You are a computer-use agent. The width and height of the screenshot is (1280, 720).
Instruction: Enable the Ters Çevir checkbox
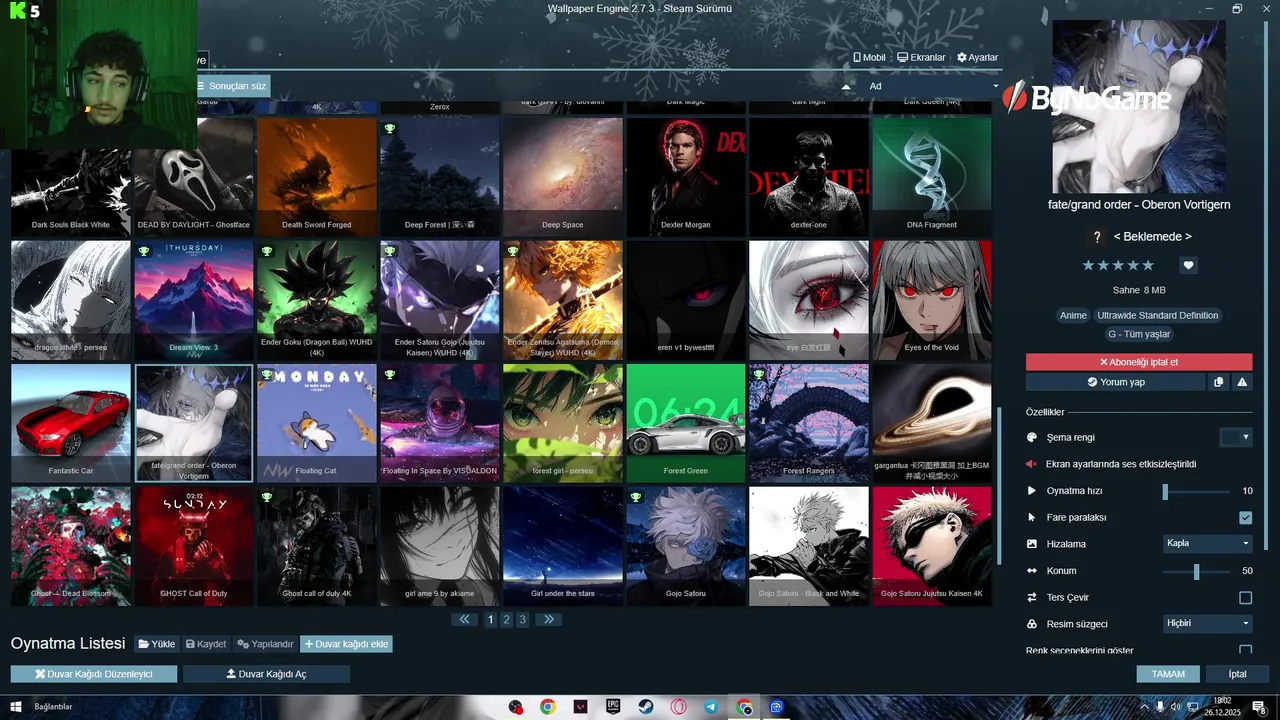coord(1245,598)
